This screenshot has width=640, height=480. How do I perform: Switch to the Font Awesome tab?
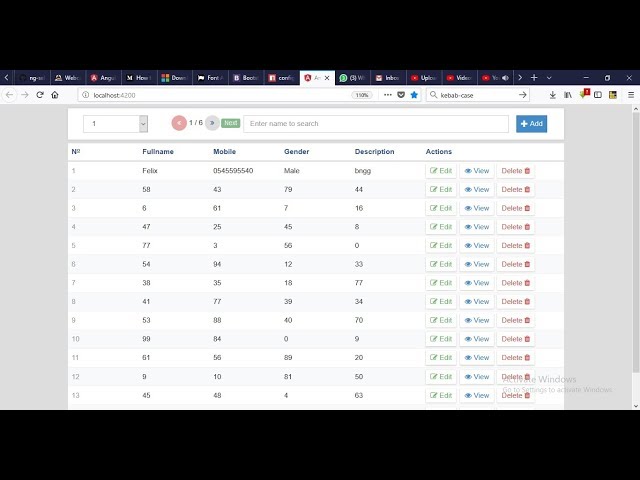point(211,78)
